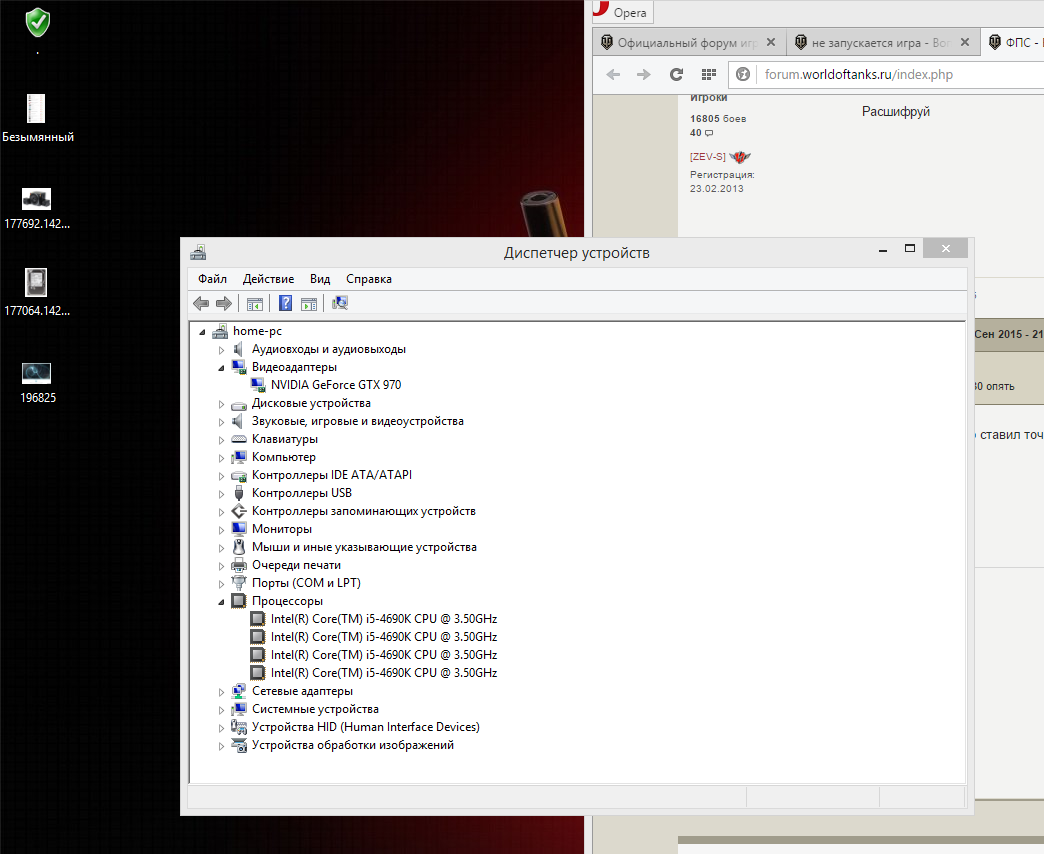Expand the Мониторы node
The height and width of the screenshot is (854, 1044).
tap(222, 530)
